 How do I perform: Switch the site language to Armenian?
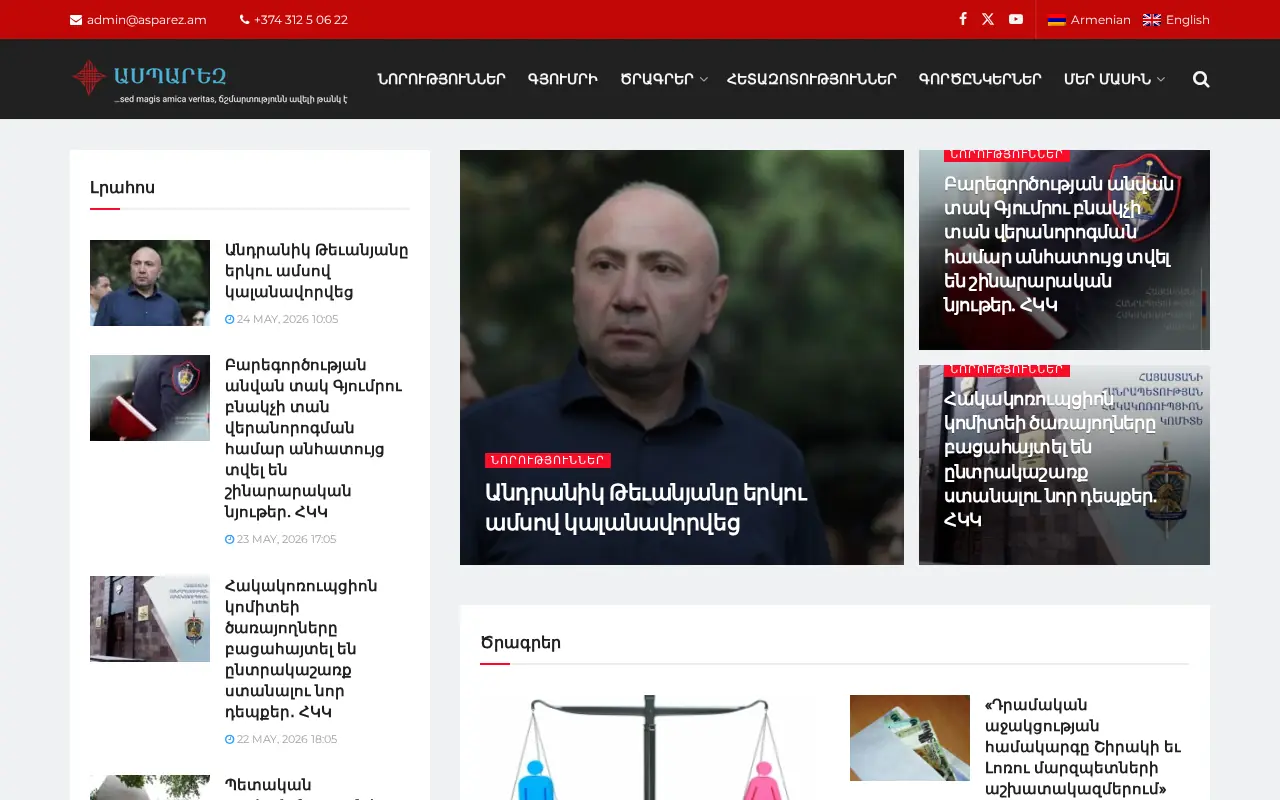(1089, 20)
